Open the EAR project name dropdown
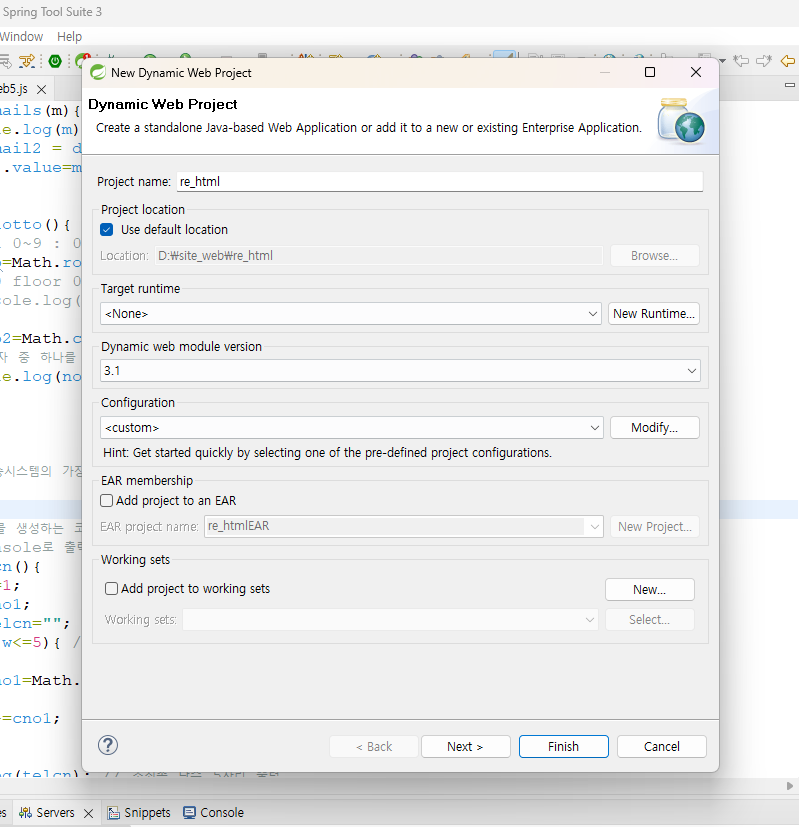Viewport: 799px width, 827px height. (x=594, y=526)
